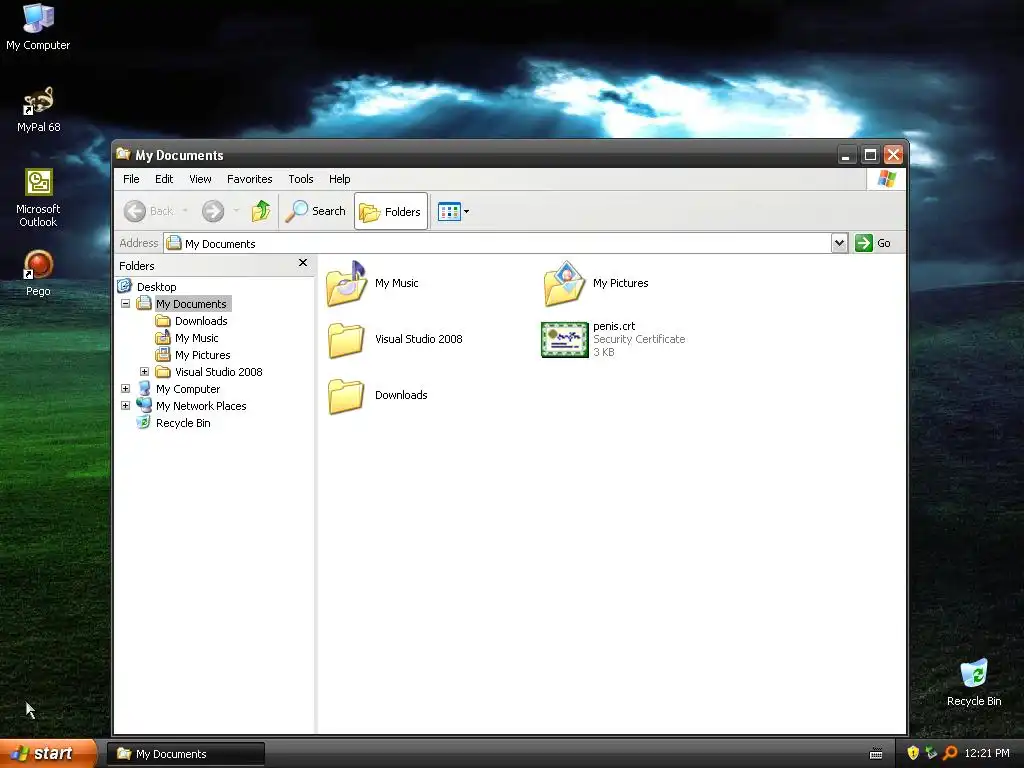Select Downloads in the folder tree
The height and width of the screenshot is (768, 1024).
(x=201, y=321)
